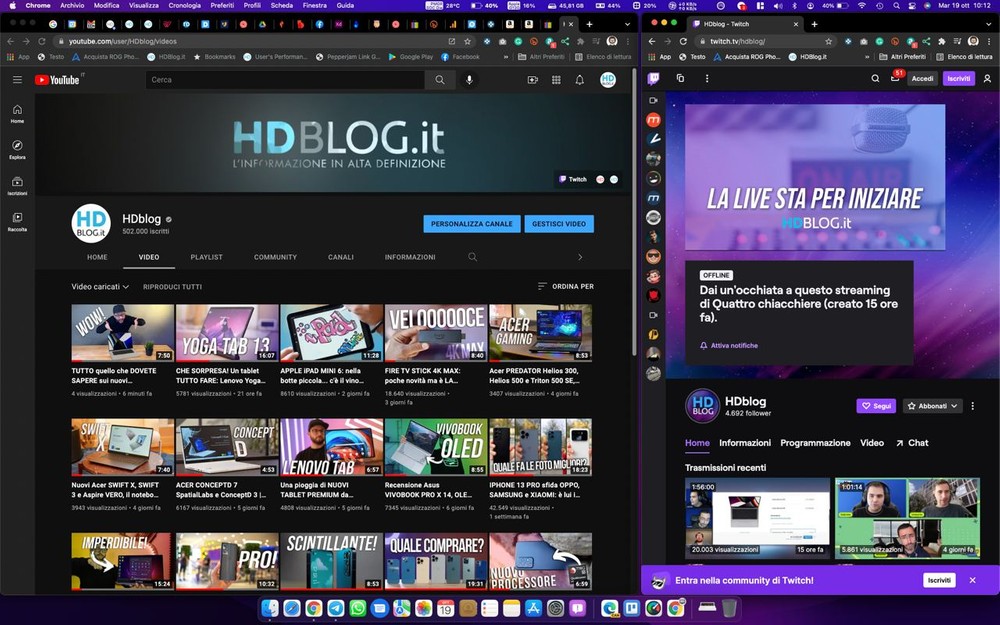The width and height of the screenshot is (1000, 625).
Task: Open the 1:56:00 recent Twitch broadcast
Action: click(x=758, y=518)
